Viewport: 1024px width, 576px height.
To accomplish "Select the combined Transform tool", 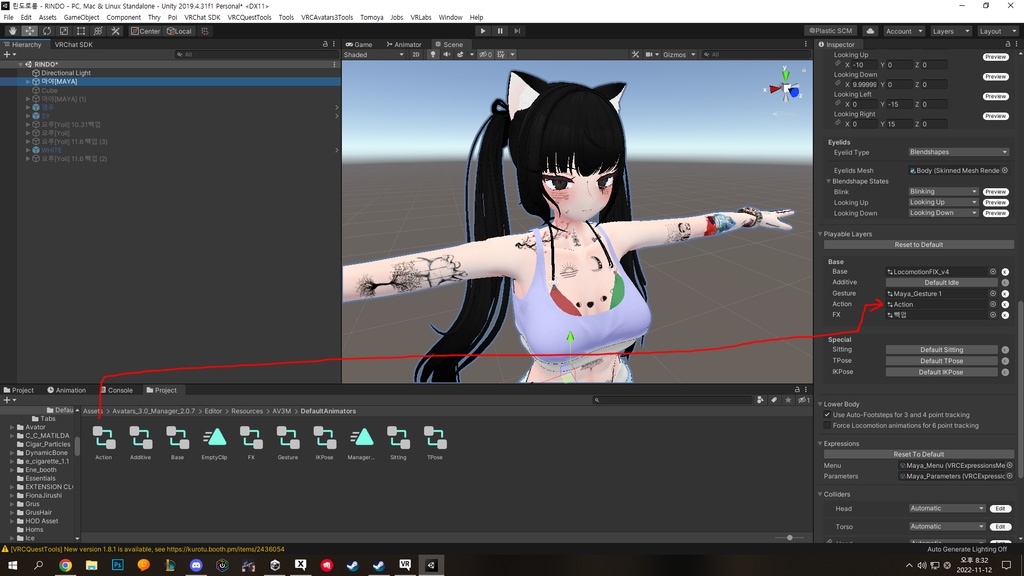I will pos(98,31).
